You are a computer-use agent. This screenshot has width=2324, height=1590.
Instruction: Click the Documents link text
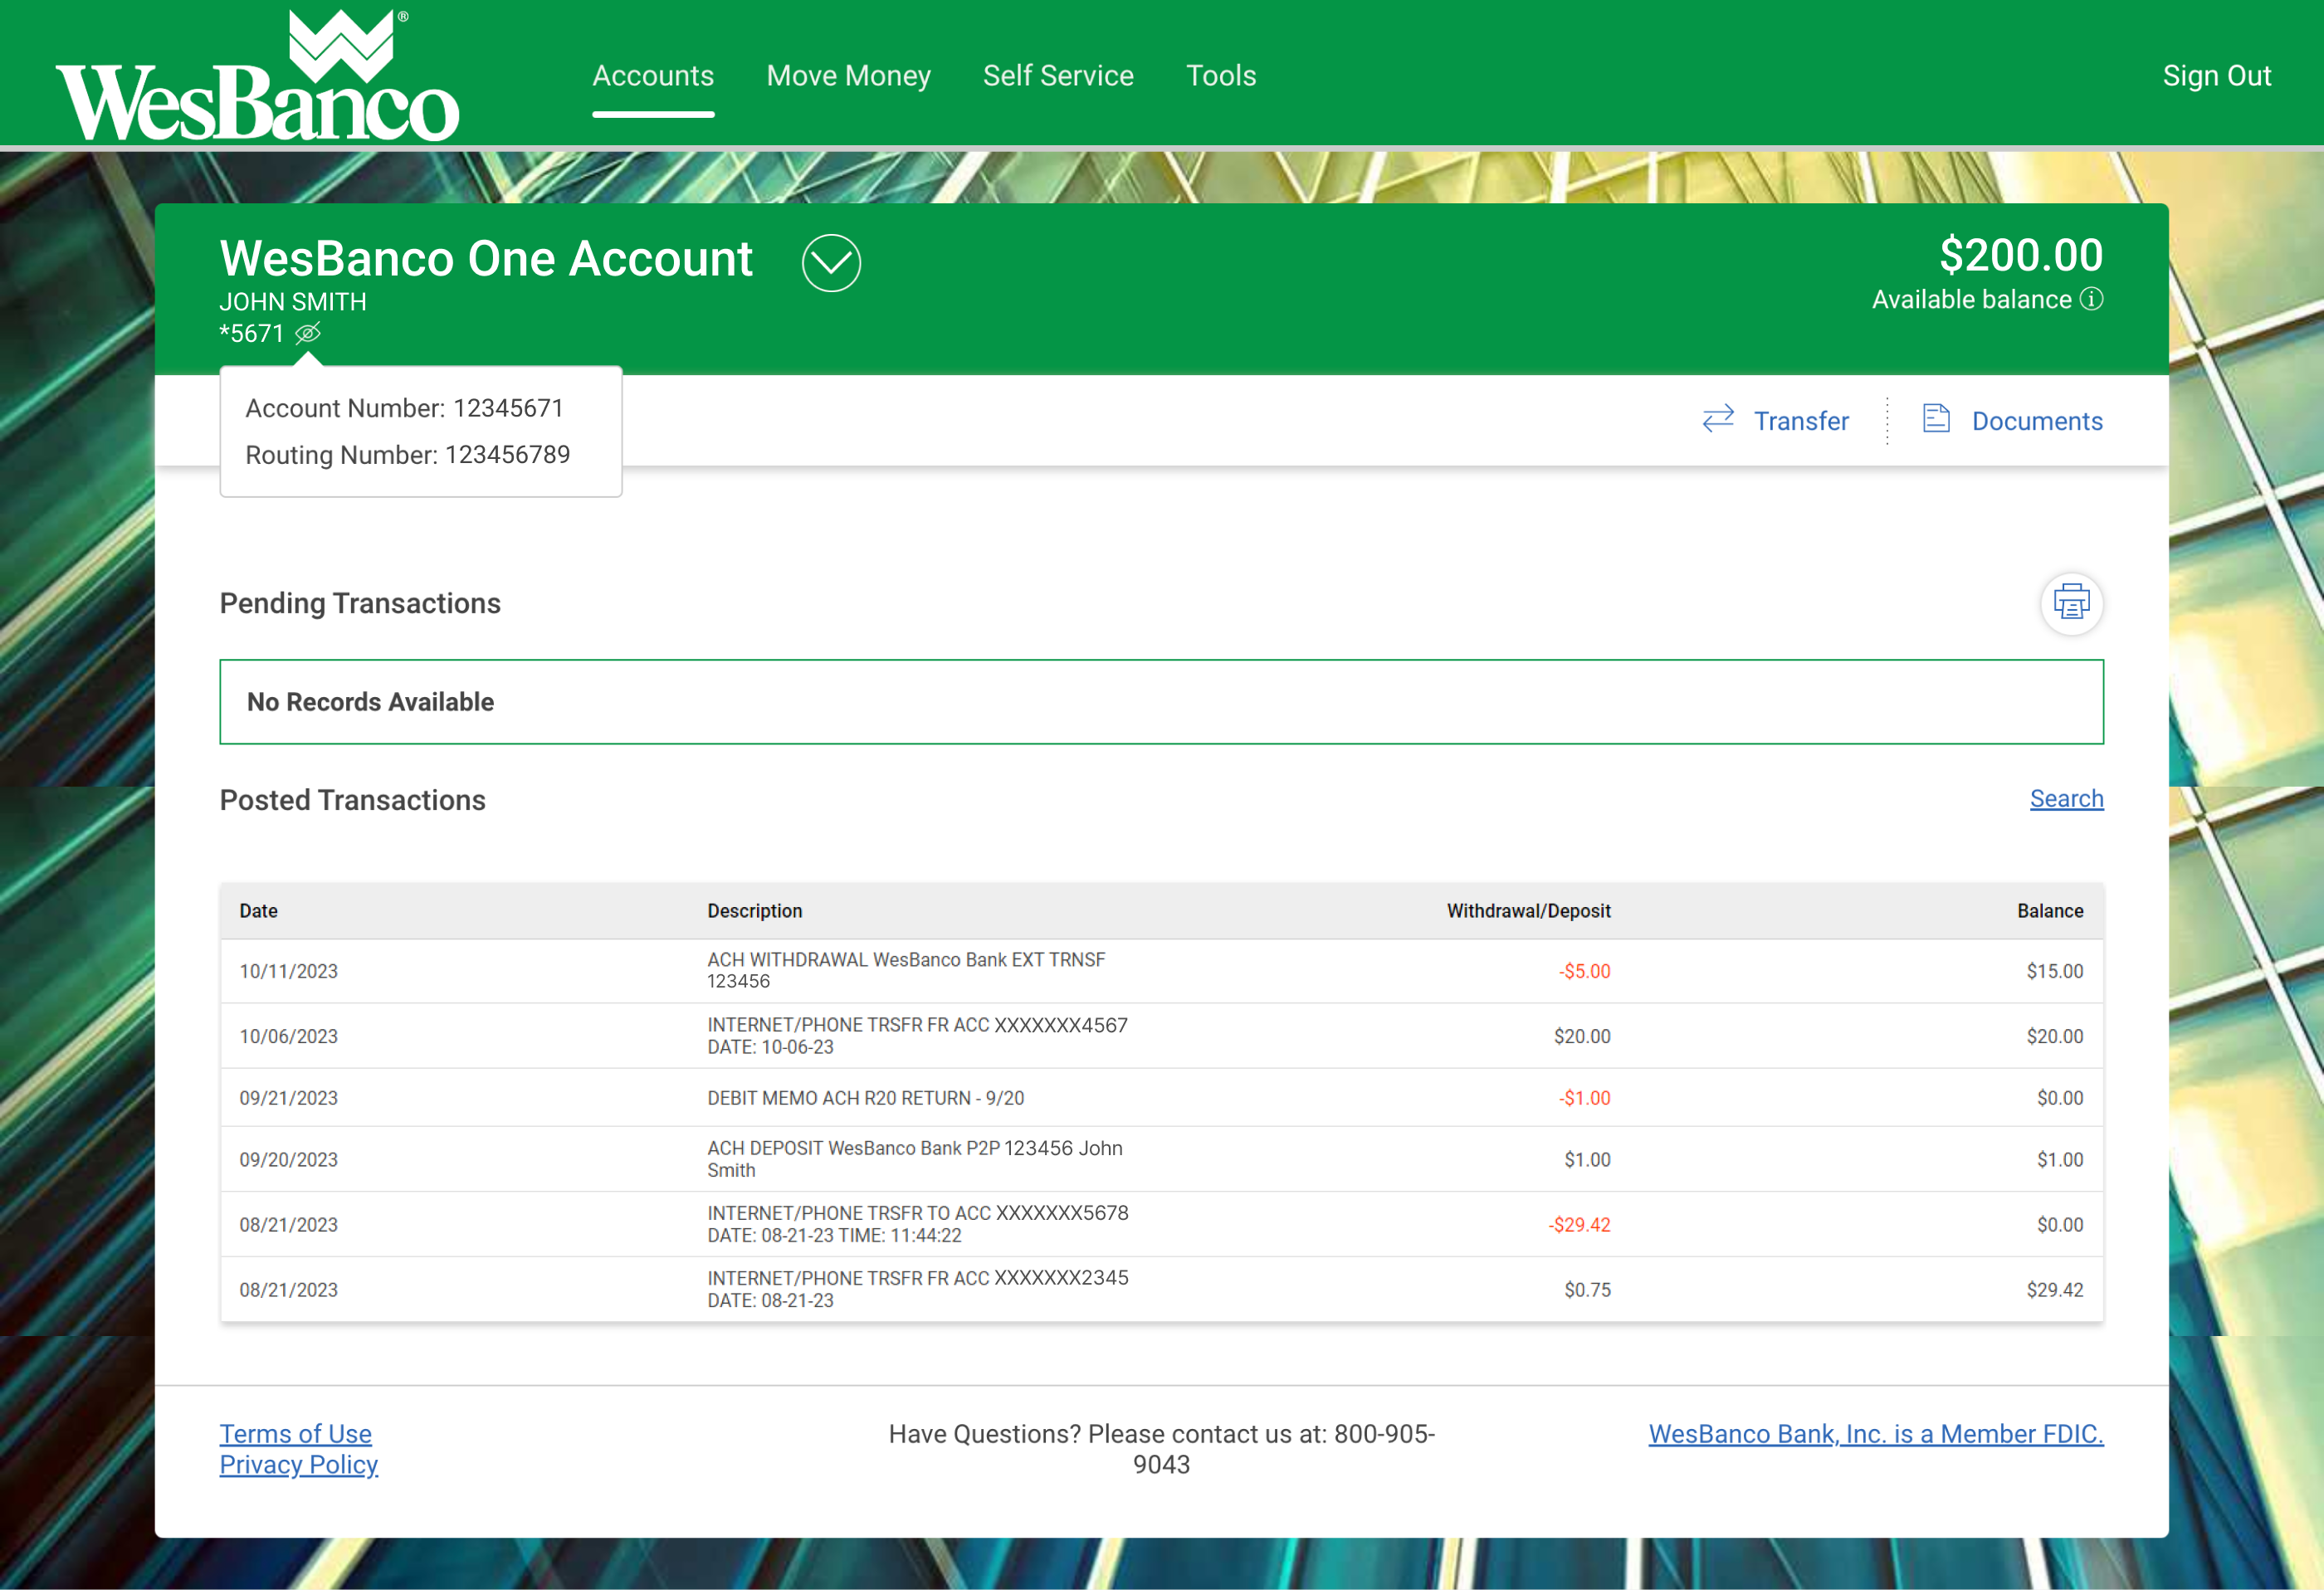tap(2037, 421)
